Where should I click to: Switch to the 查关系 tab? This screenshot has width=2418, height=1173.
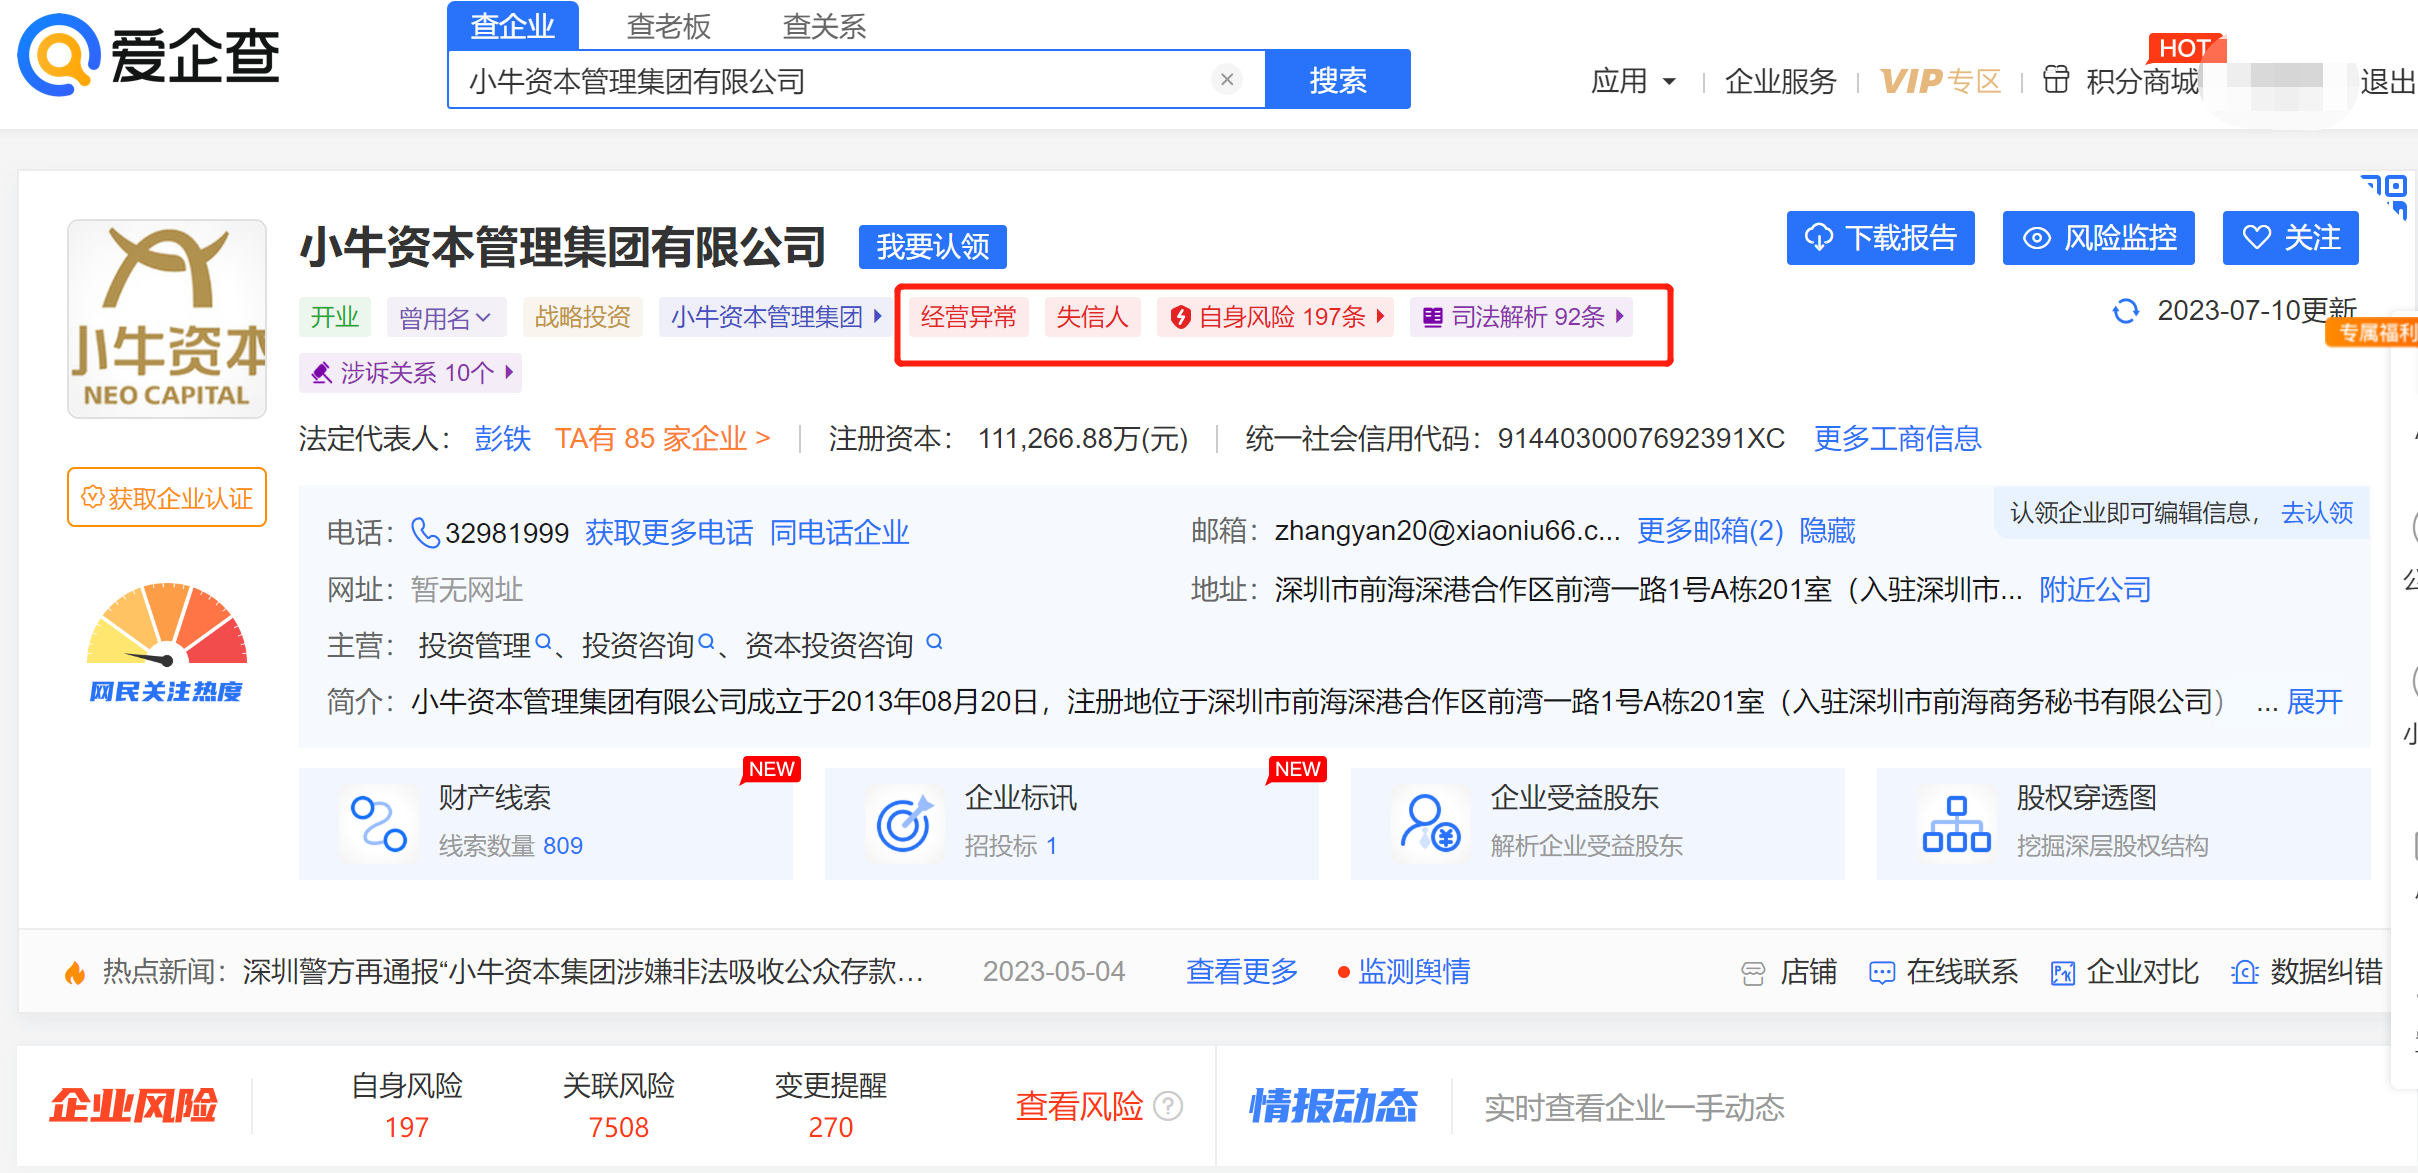click(x=824, y=26)
